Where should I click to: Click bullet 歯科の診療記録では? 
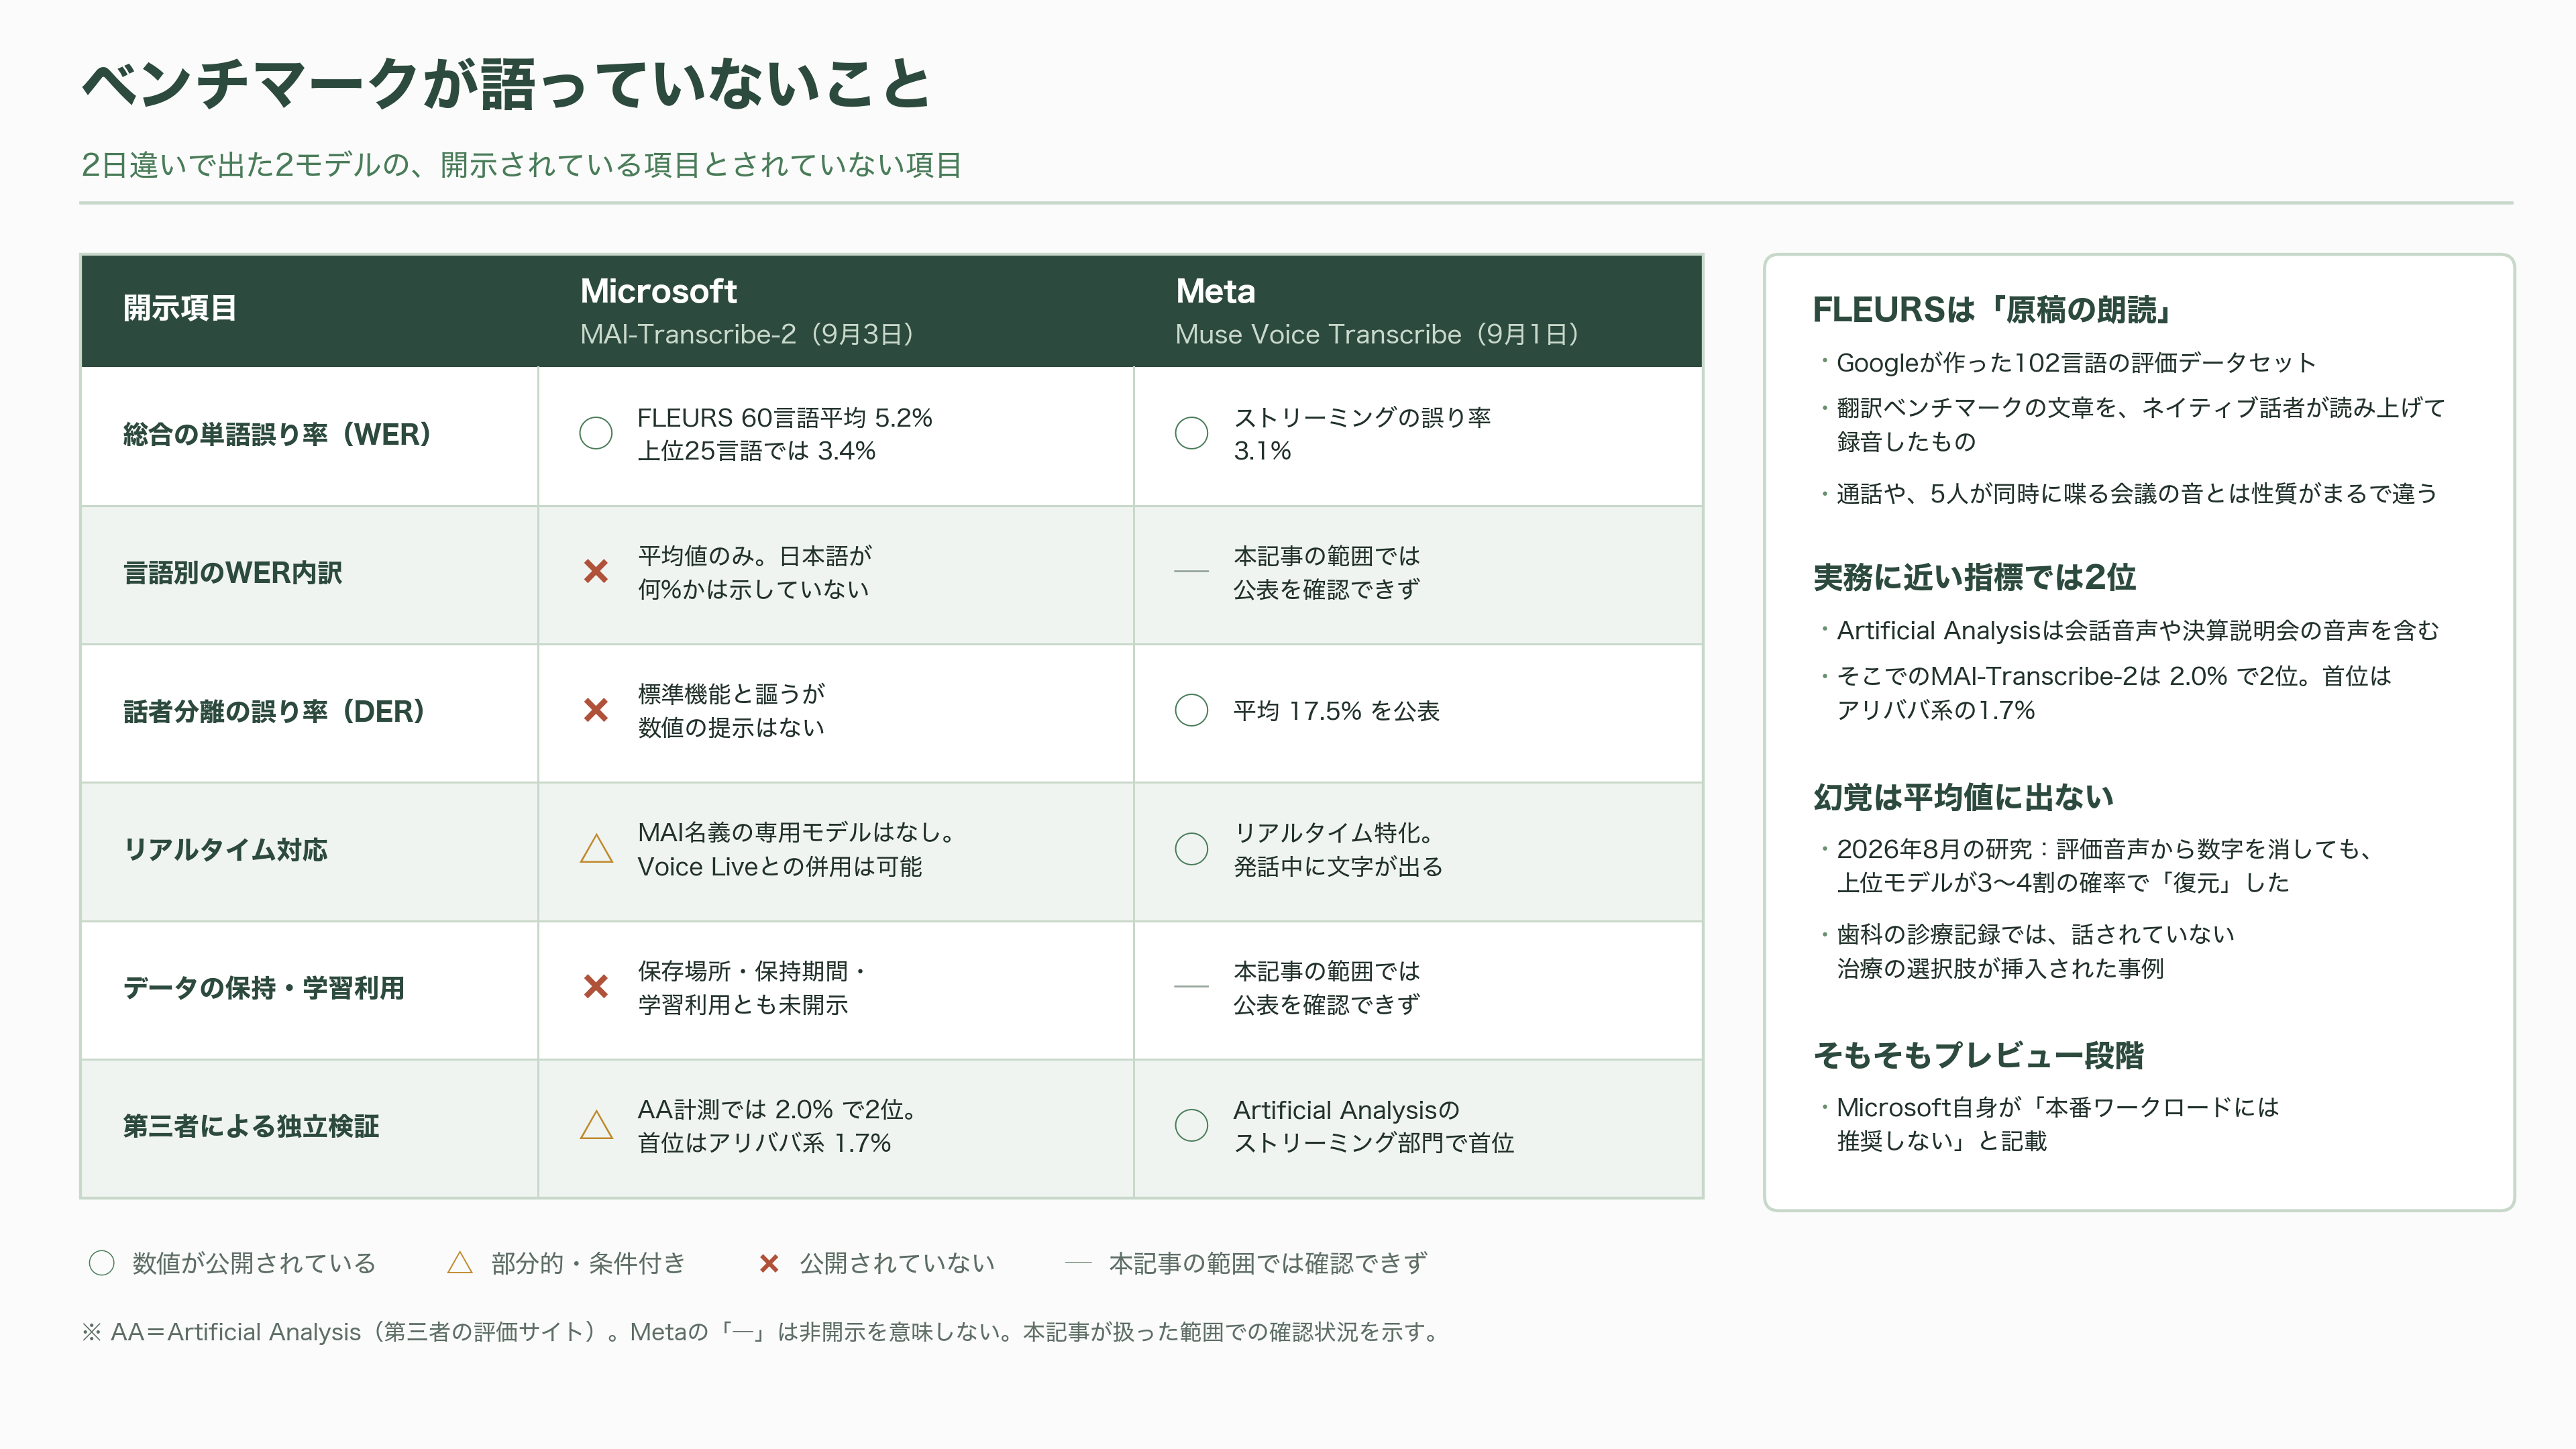point(2035,951)
